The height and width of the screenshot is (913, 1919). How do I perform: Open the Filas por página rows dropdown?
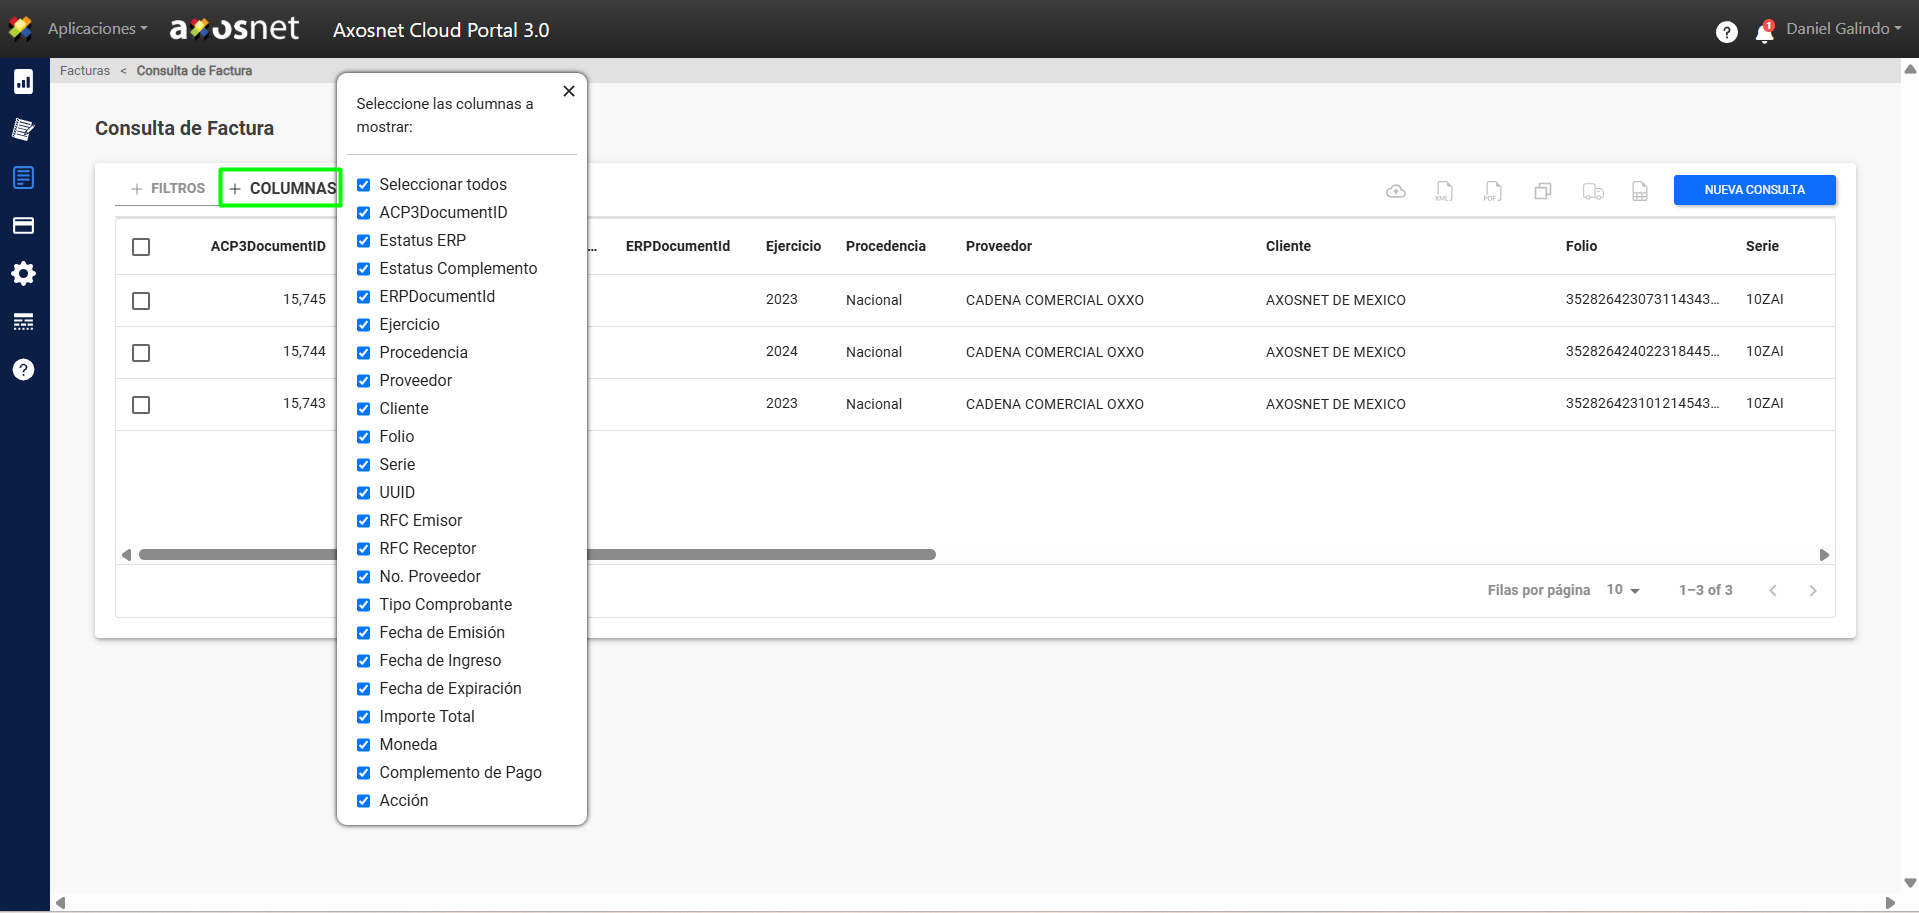[1623, 590]
